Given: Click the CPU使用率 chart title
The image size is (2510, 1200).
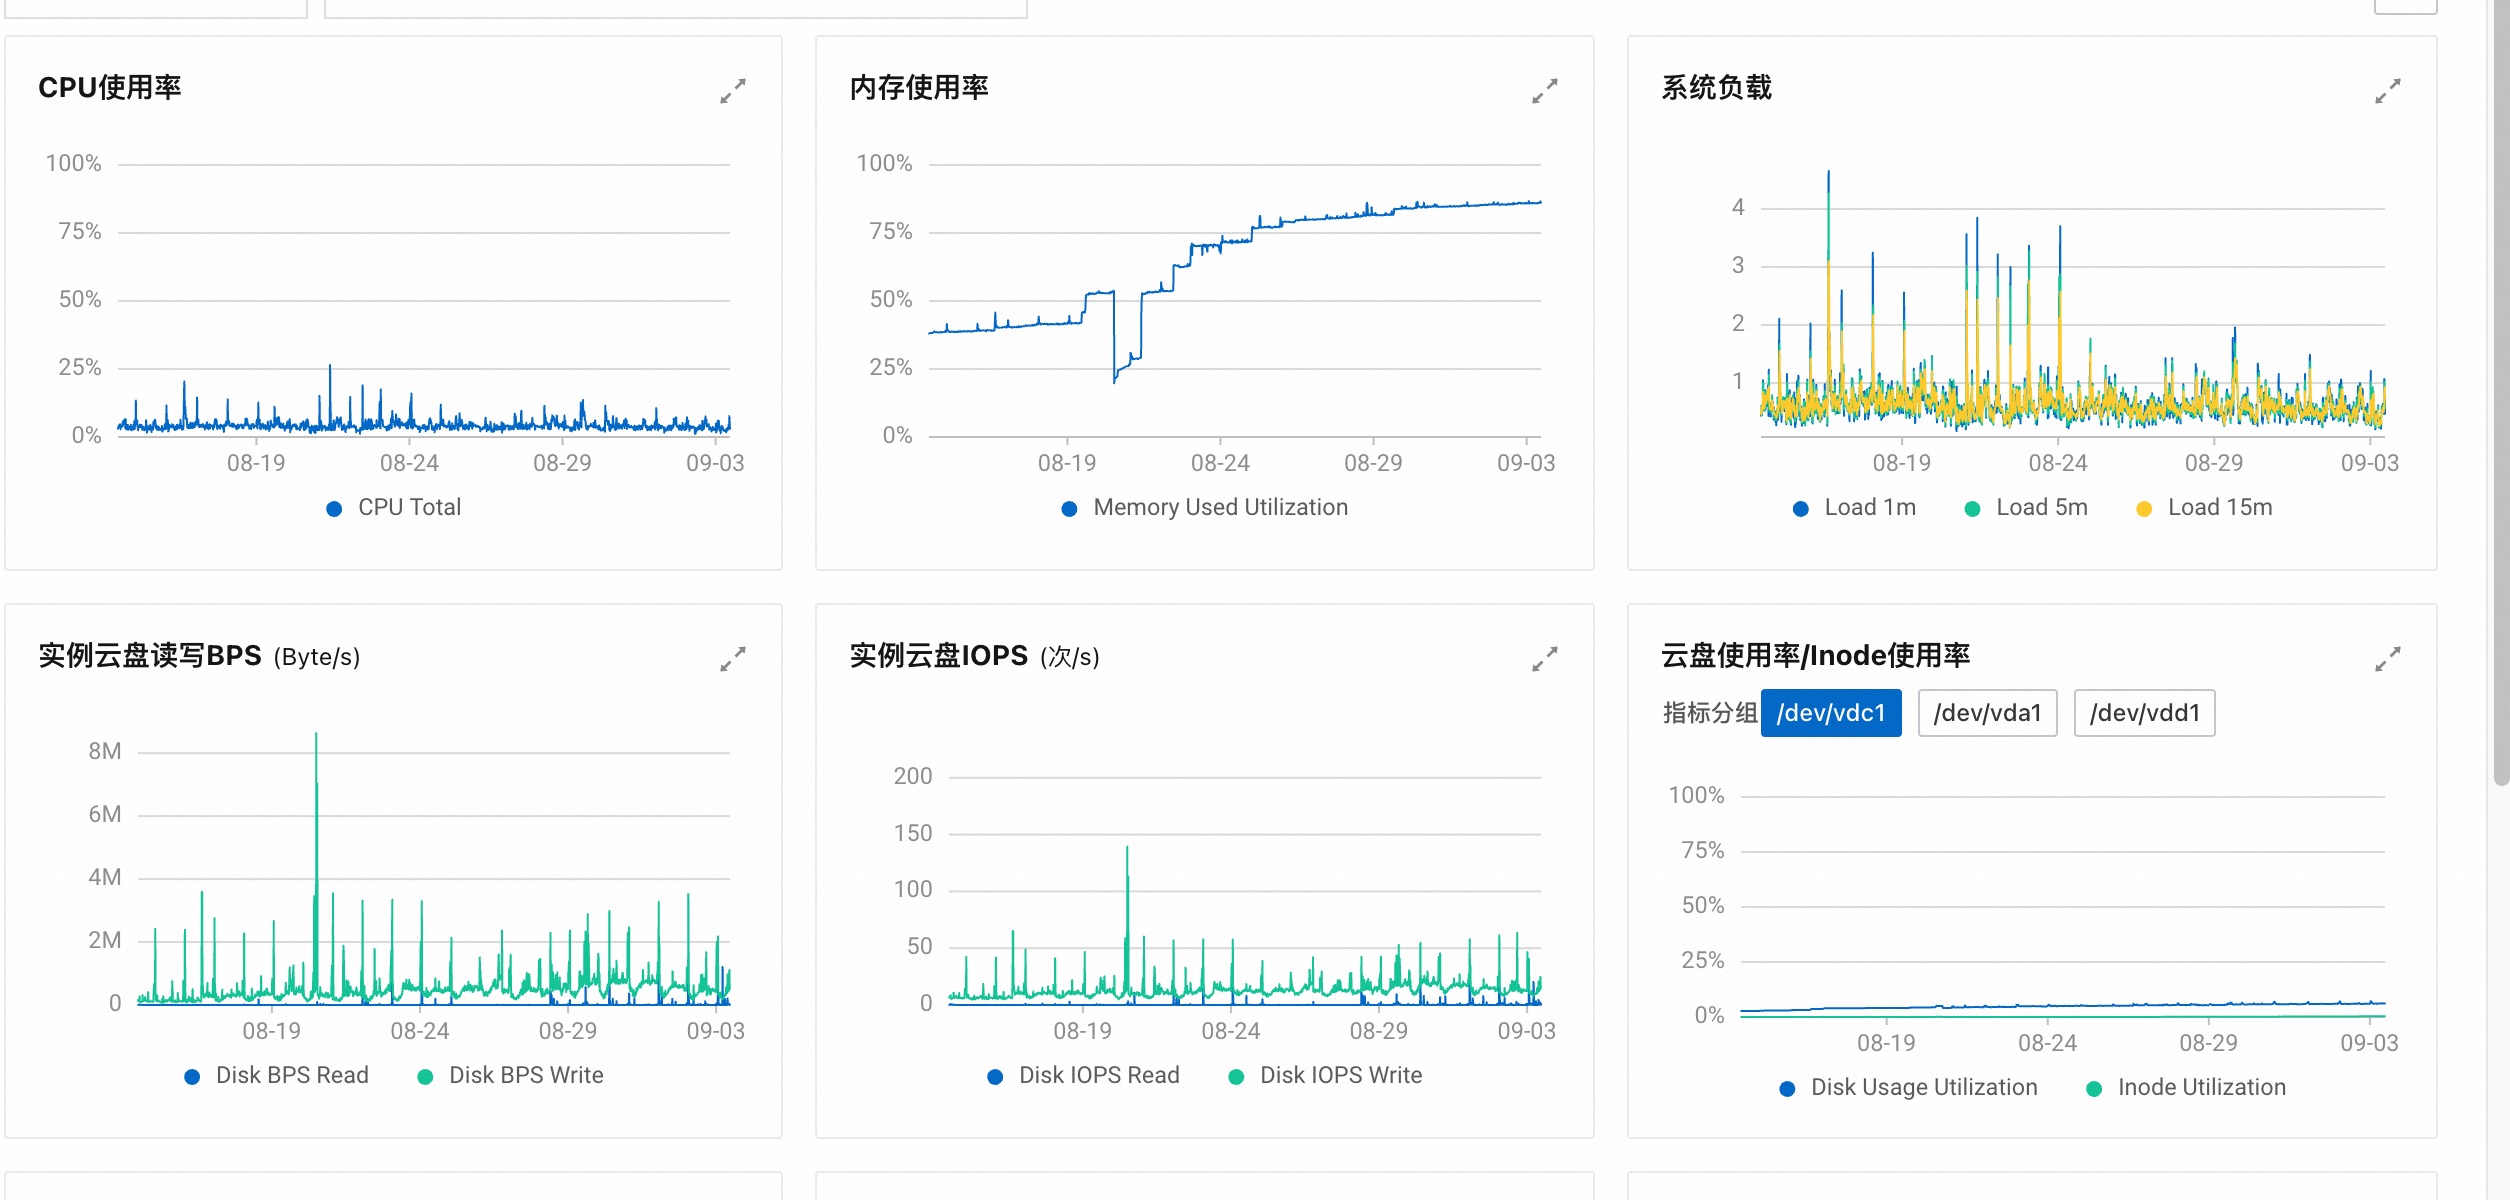Looking at the screenshot, I should pyautogui.click(x=110, y=88).
